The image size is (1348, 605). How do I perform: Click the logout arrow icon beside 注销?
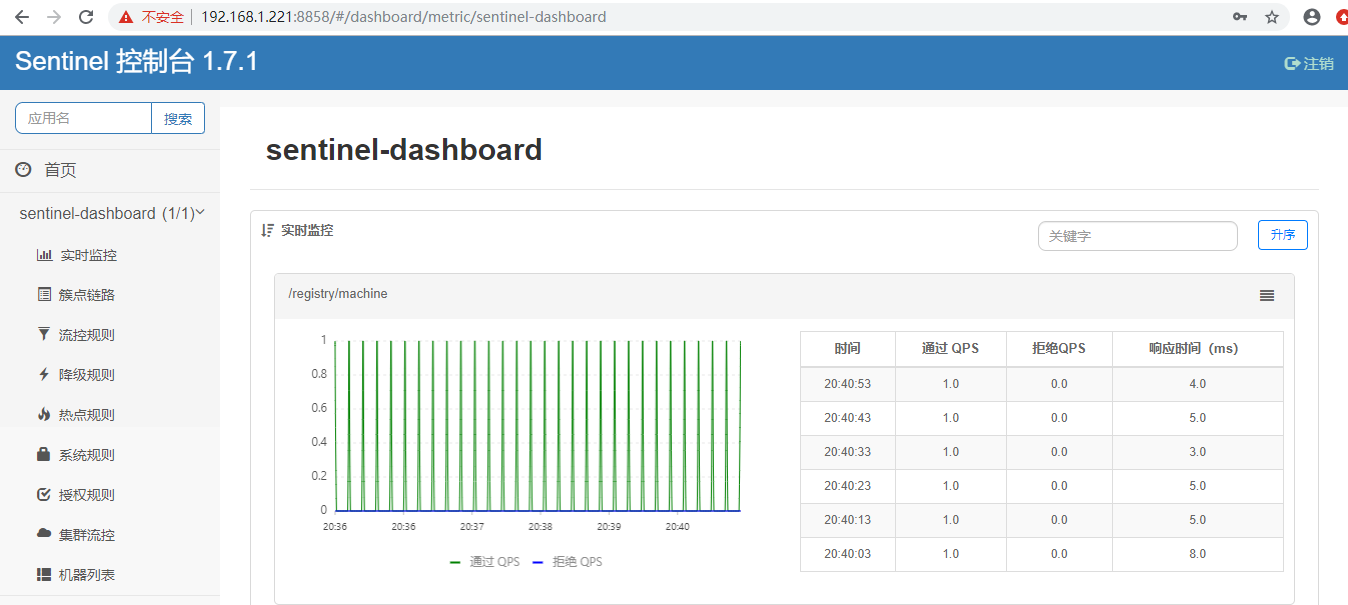point(1292,63)
